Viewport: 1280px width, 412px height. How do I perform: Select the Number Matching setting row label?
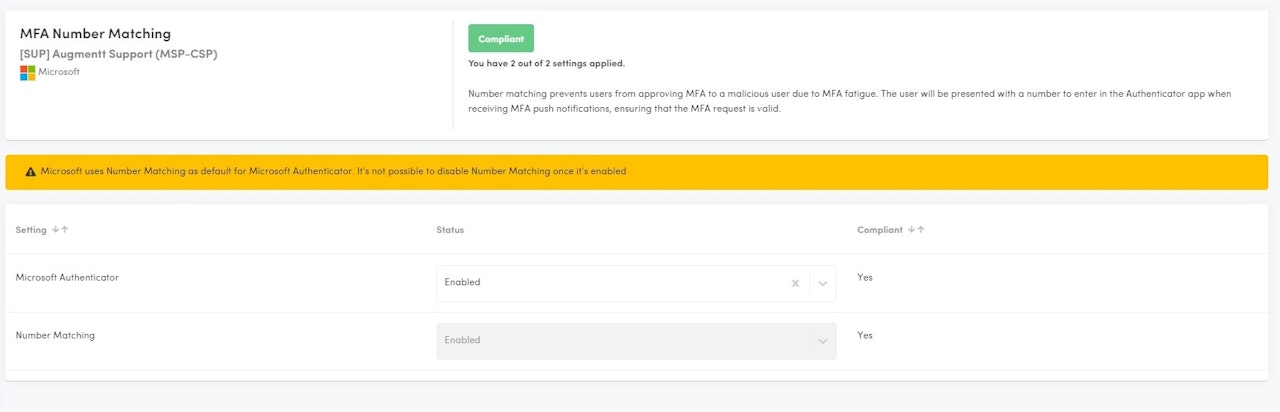coord(55,336)
